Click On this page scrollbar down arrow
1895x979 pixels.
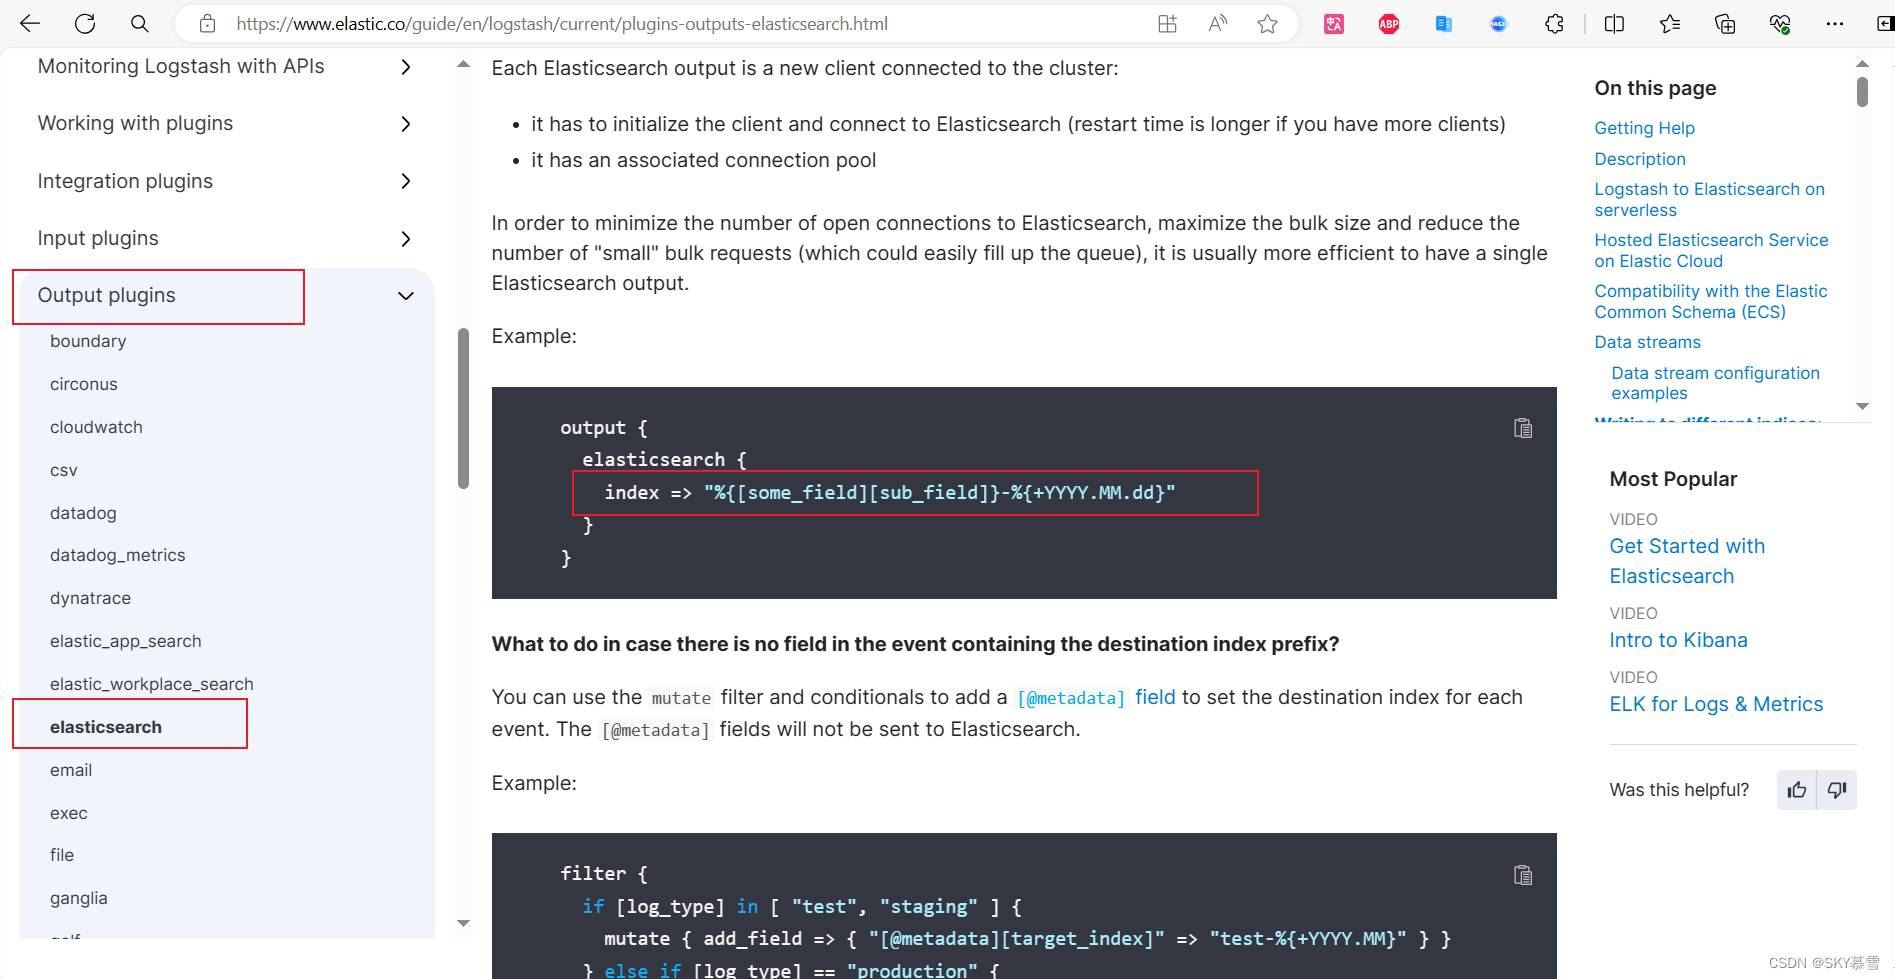[1862, 406]
